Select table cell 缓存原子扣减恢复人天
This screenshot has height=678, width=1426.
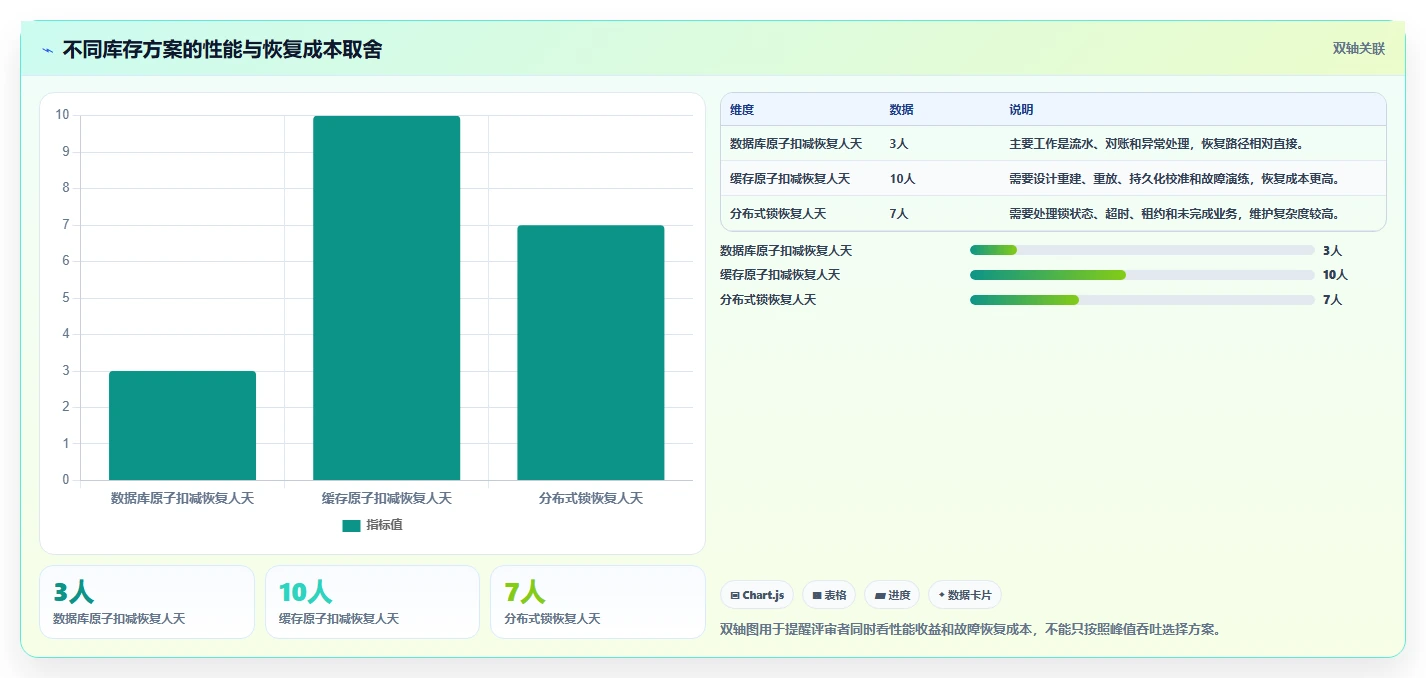(x=790, y=179)
